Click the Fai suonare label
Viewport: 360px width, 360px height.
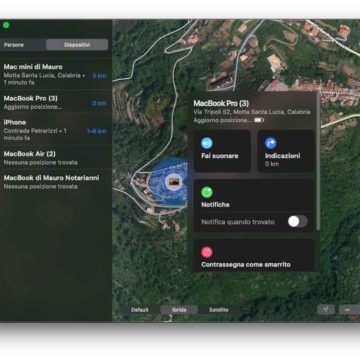pos(220,156)
